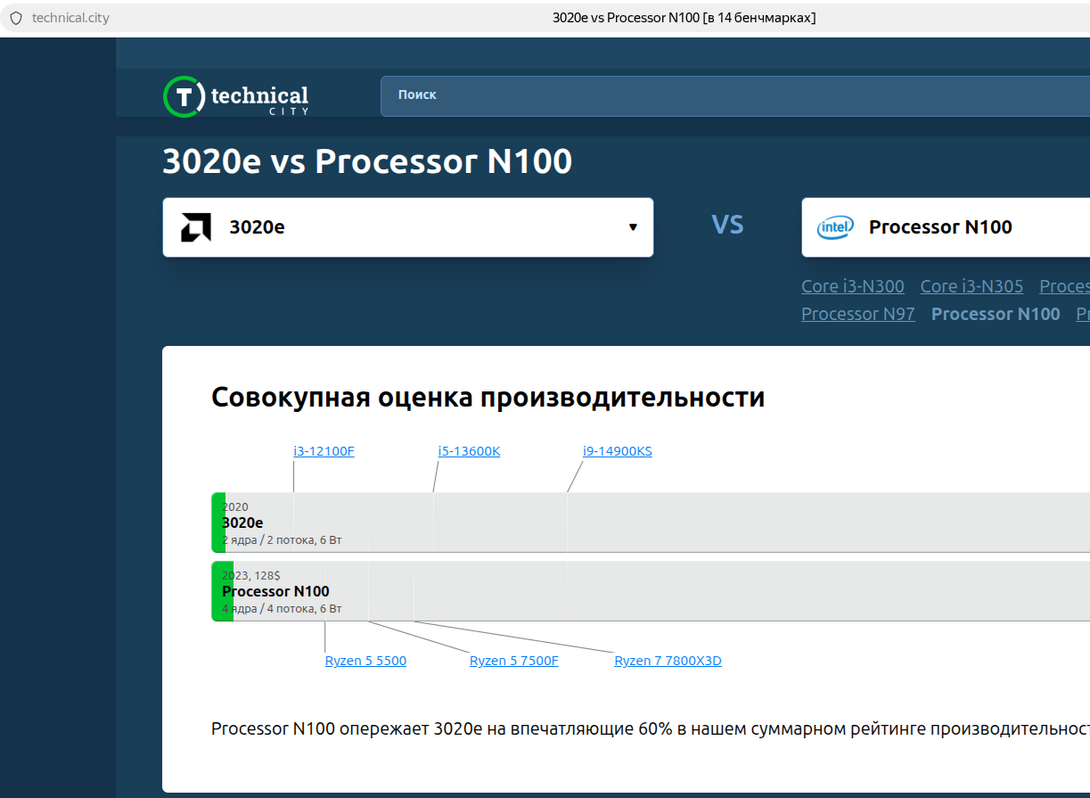Click 'Совокупная оценка производительности' heading
Viewport: 1090px width, 798px height.
[x=488, y=398]
